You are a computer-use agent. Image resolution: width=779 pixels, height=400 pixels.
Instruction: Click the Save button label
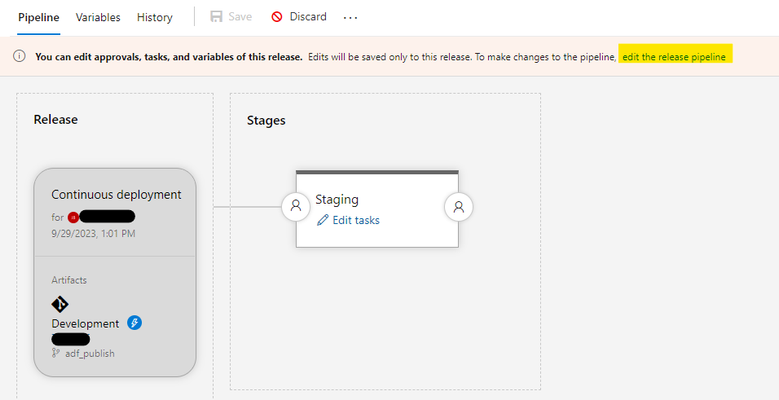click(240, 17)
